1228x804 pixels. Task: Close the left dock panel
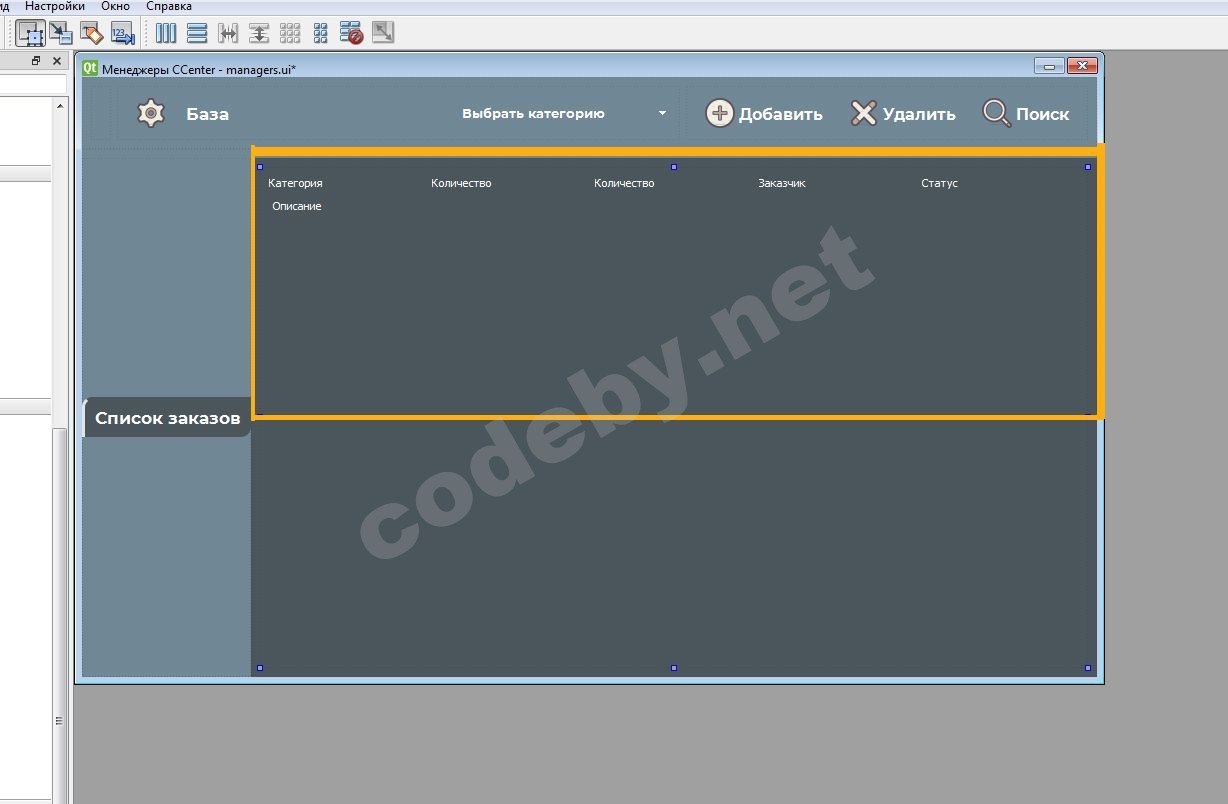(57, 61)
